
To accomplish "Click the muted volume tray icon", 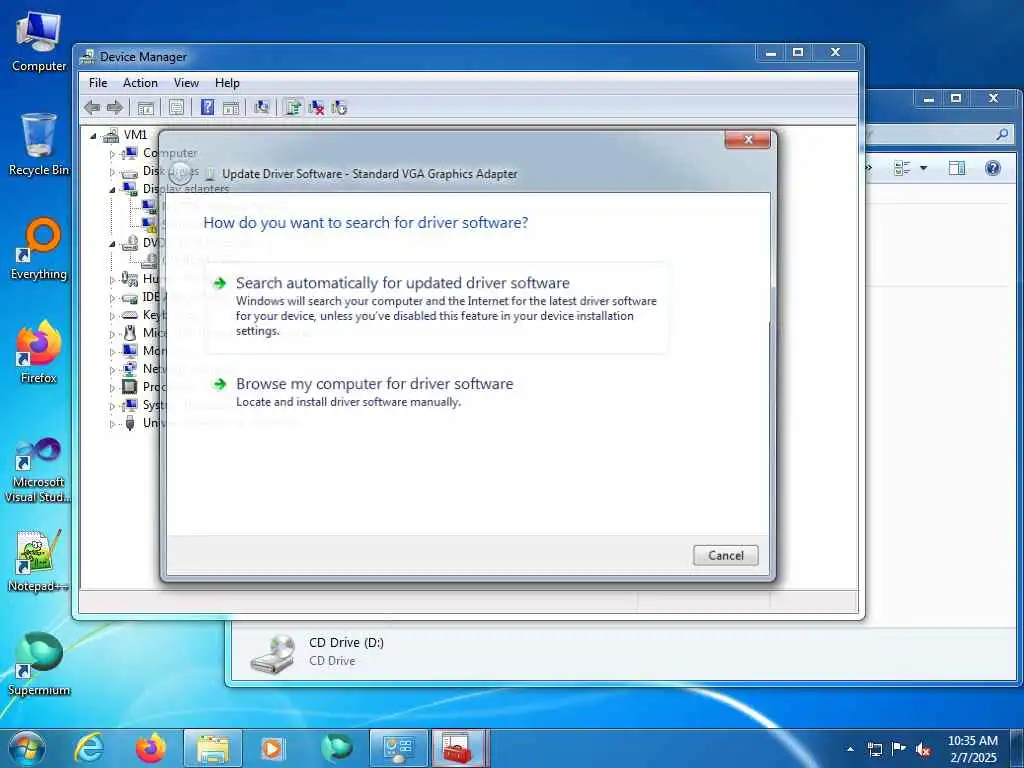I will (x=923, y=749).
